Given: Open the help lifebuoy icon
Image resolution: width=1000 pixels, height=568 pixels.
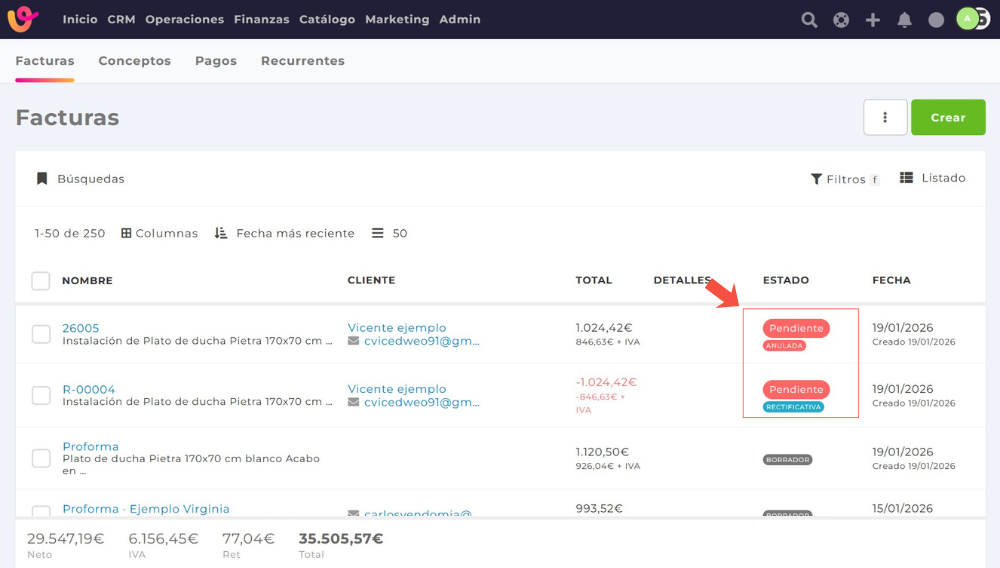Looking at the screenshot, I should 841,20.
